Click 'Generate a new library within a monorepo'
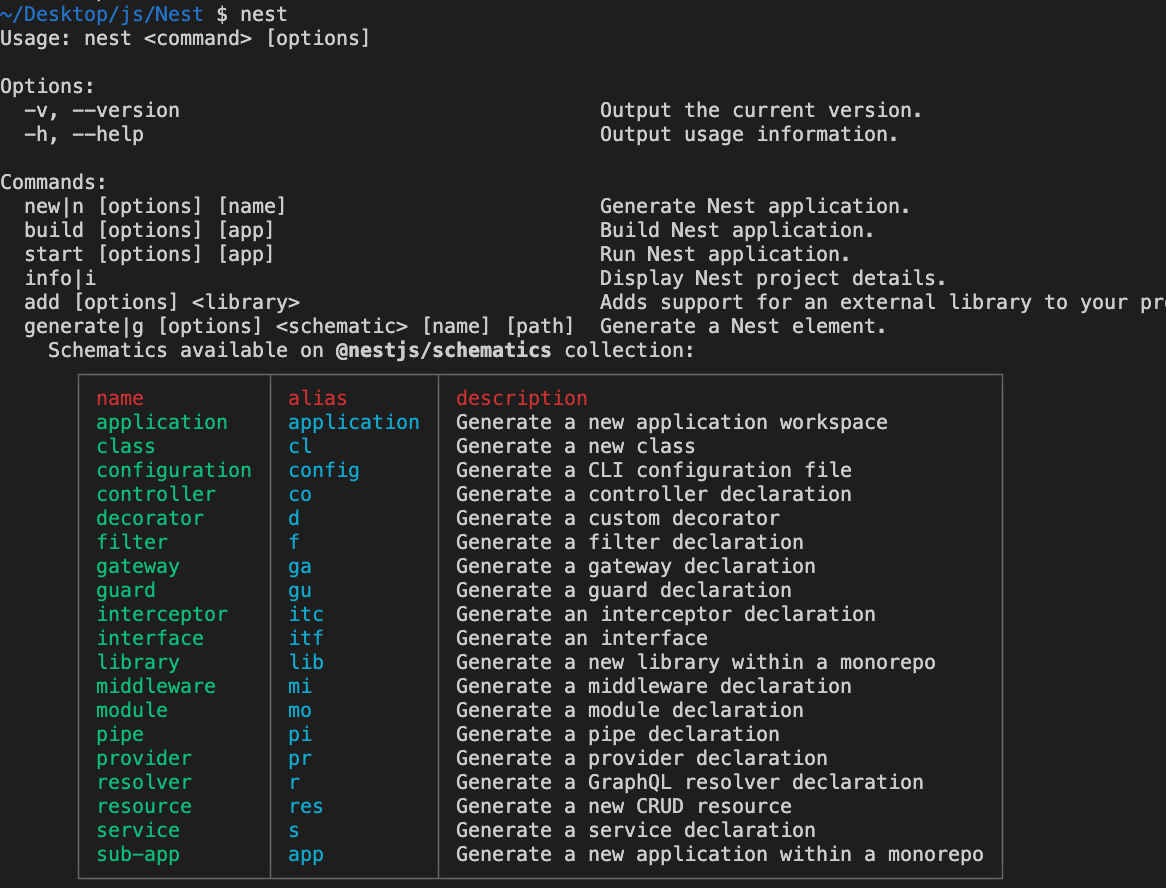 click(695, 662)
